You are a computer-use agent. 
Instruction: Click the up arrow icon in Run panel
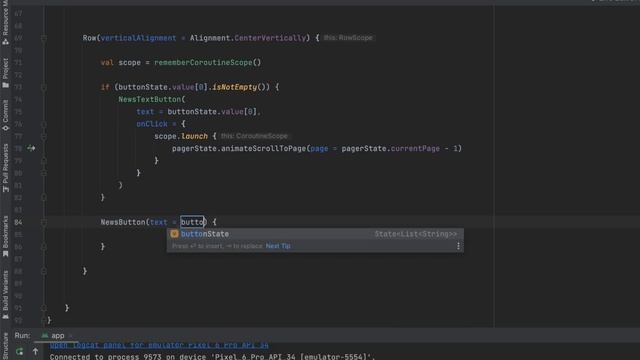pos(36,351)
